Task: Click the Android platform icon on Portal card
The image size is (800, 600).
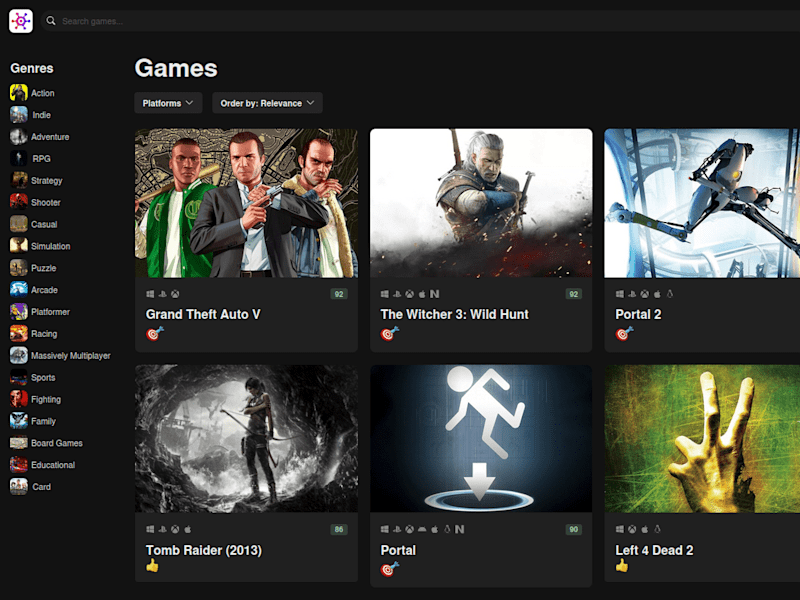Action: coord(422,529)
